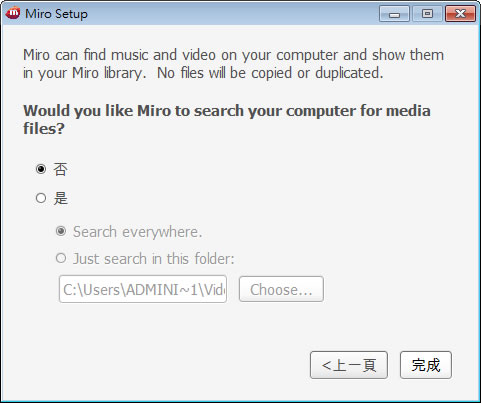Screen dimensions: 481x403
Task: Select the Just search in this folder radio
Action: pyautogui.click(x=61, y=258)
